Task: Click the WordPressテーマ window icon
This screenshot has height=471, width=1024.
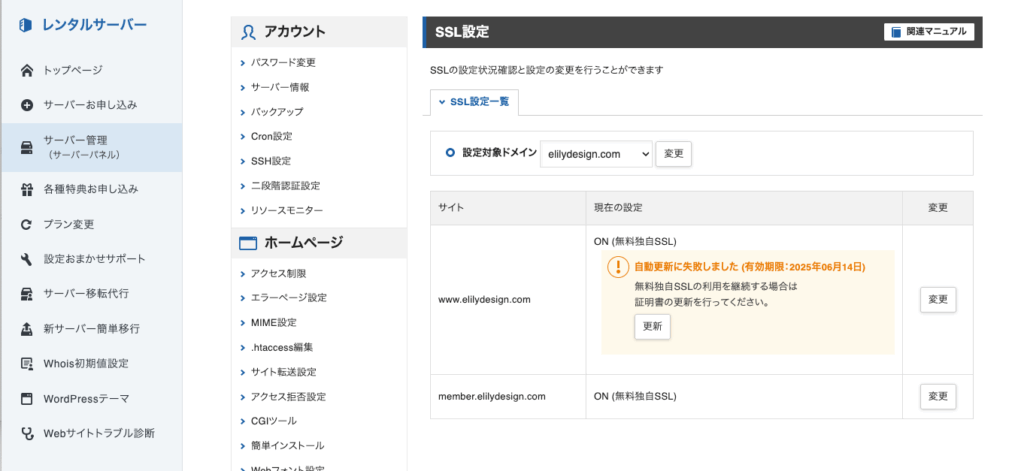Action: coord(27,398)
